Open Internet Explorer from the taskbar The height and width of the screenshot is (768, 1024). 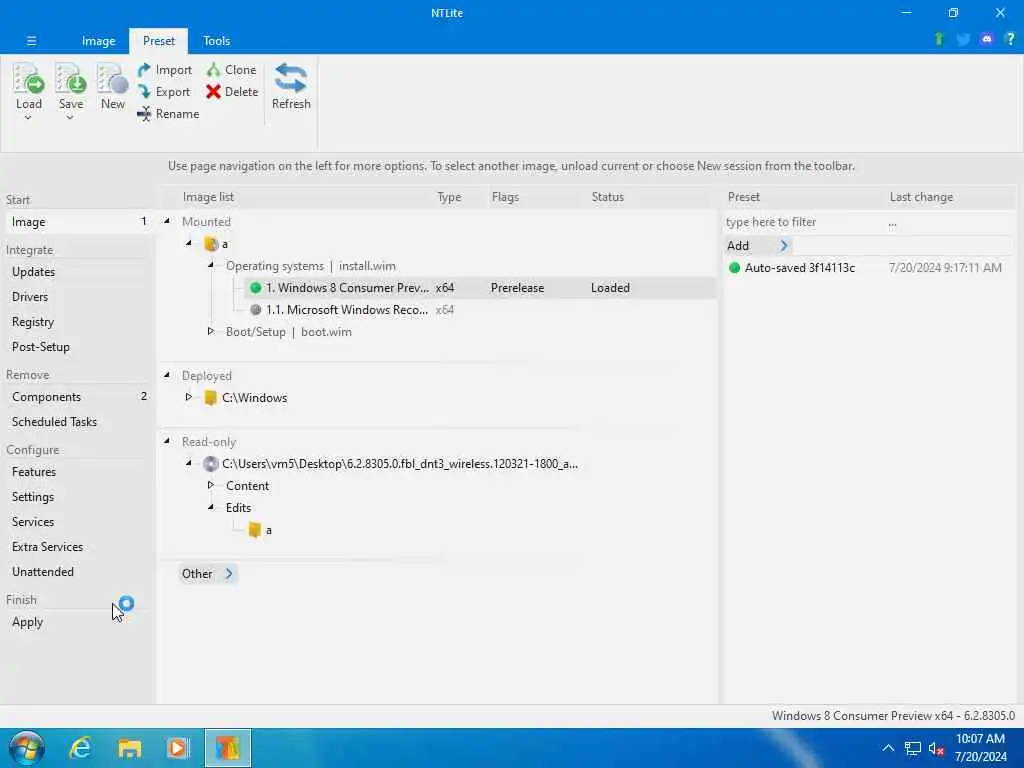pyautogui.click(x=80, y=748)
